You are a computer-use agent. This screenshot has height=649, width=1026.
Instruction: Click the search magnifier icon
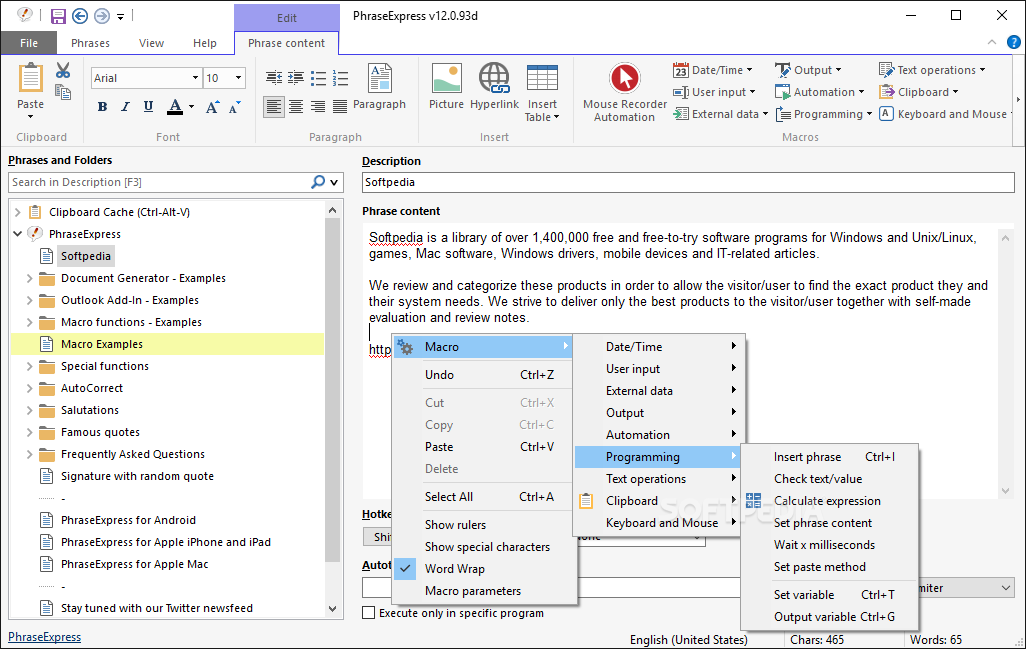(318, 182)
